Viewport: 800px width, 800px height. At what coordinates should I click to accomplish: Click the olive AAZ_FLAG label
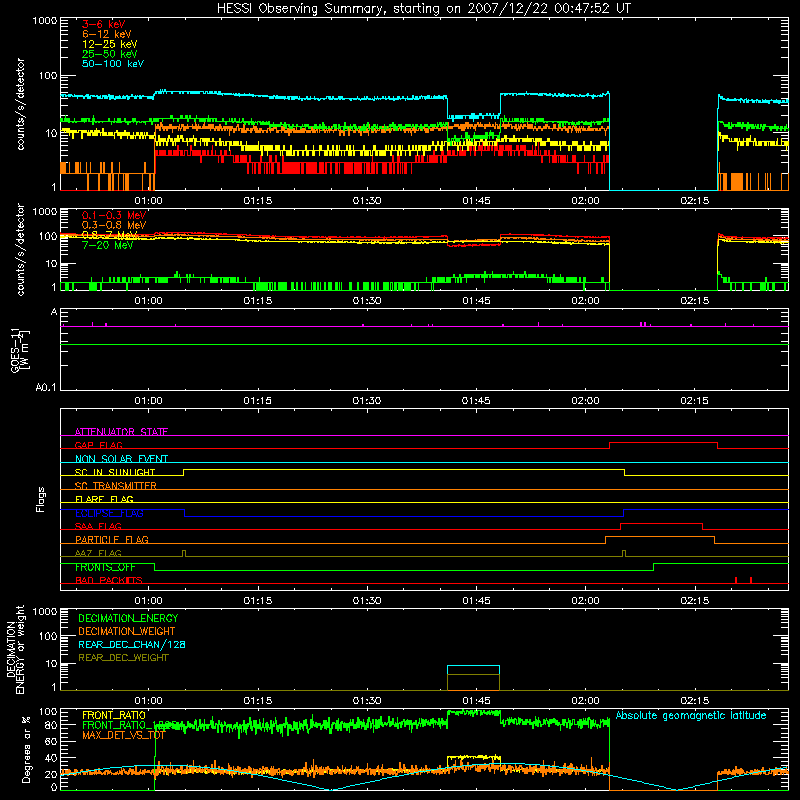point(98,553)
